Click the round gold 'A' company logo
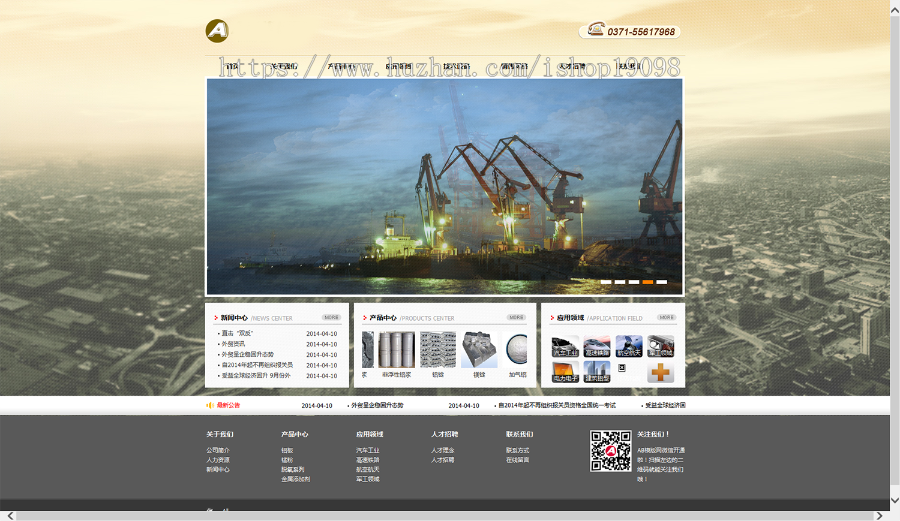900x521 pixels. coord(217,31)
